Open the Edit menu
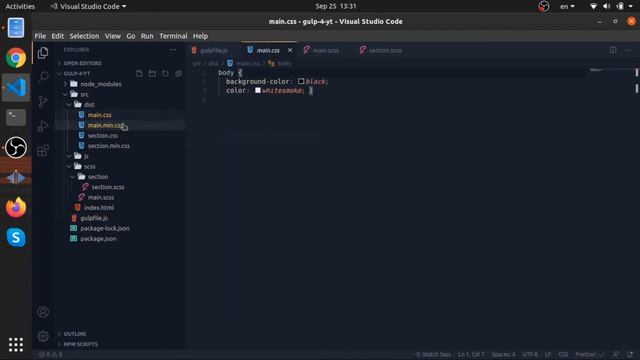The width and height of the screenshot is (640, 360). pos(58,36)
